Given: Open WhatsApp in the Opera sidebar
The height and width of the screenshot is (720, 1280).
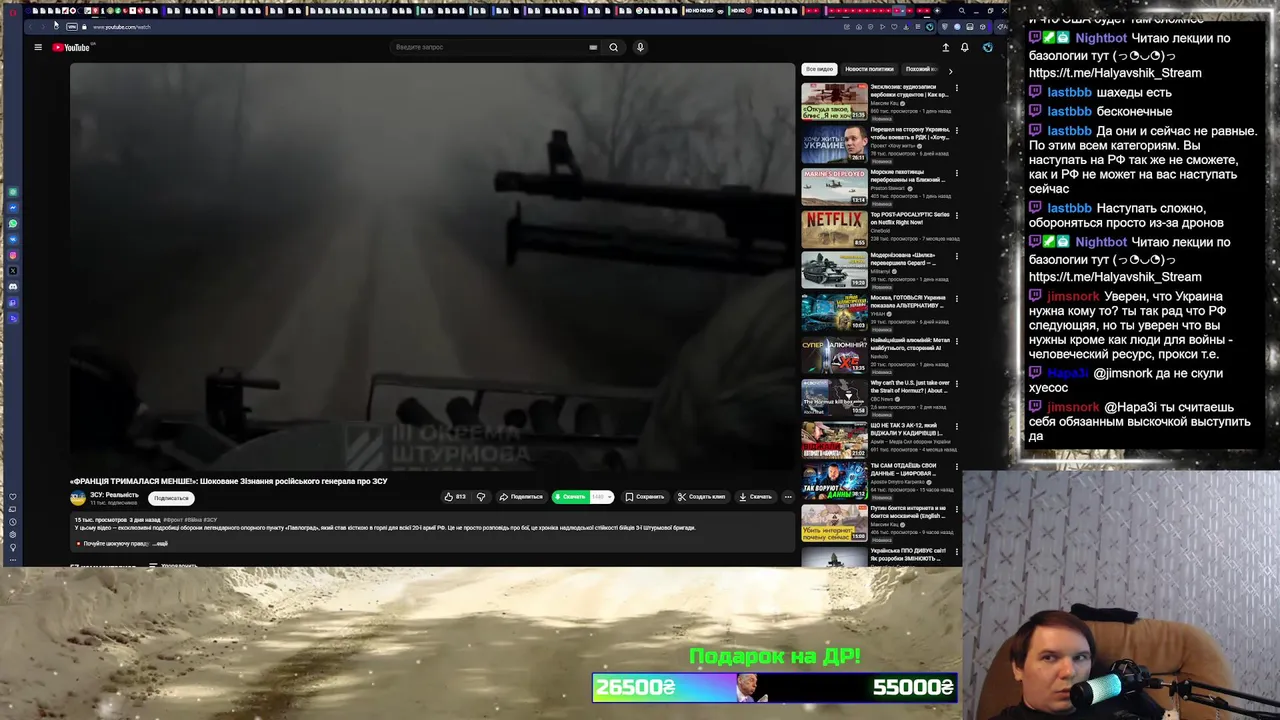Looking at the screenshot, I should click(x=13, y=223).
